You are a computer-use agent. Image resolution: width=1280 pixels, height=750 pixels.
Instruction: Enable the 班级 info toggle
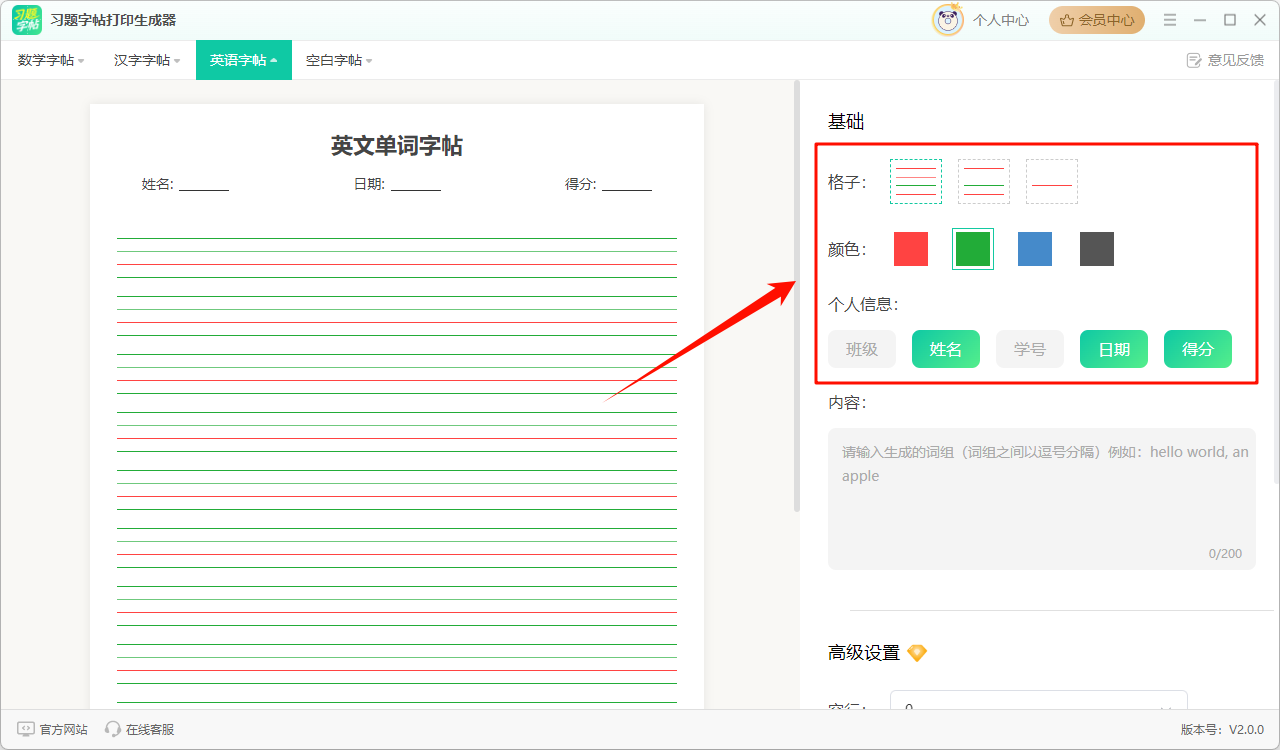tap(862, 349)
